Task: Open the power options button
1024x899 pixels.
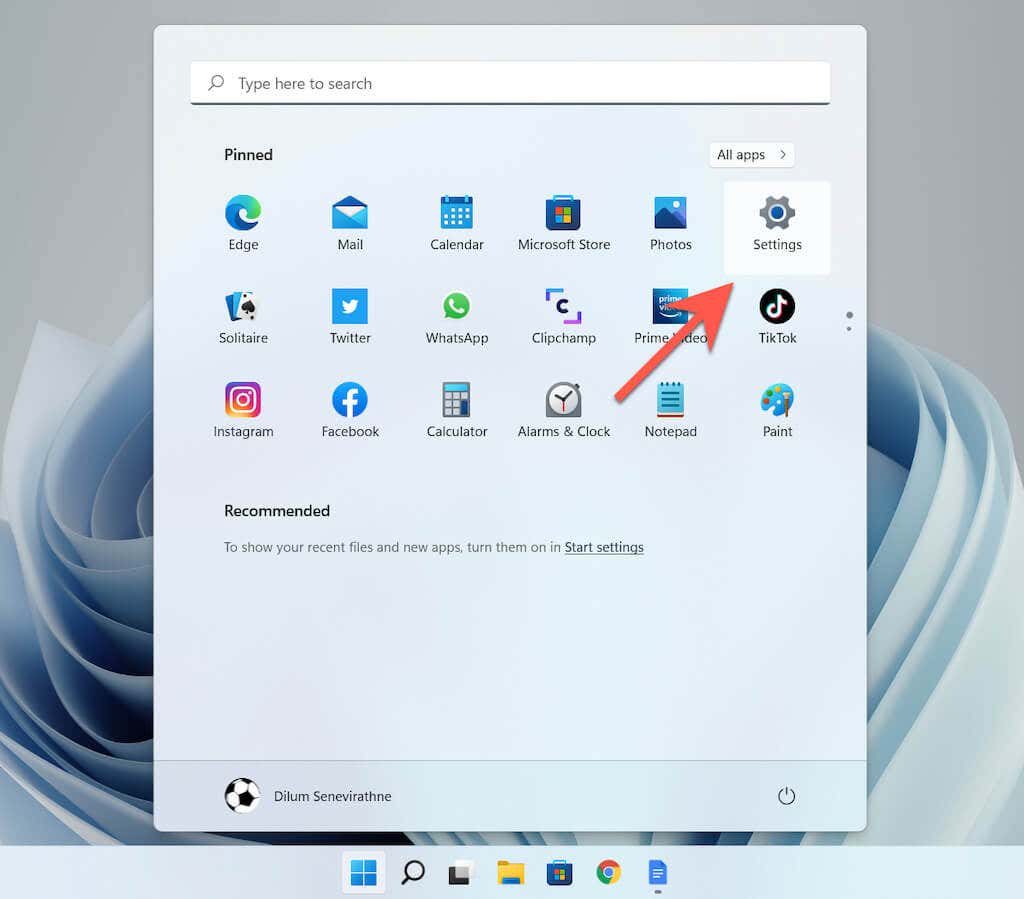Action: click(x=786, y=796)
